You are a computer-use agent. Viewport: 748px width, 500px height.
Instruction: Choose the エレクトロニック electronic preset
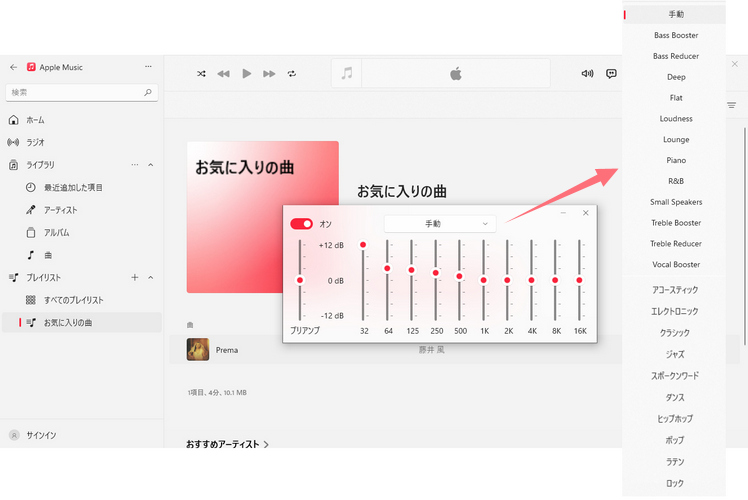[675, 311]
